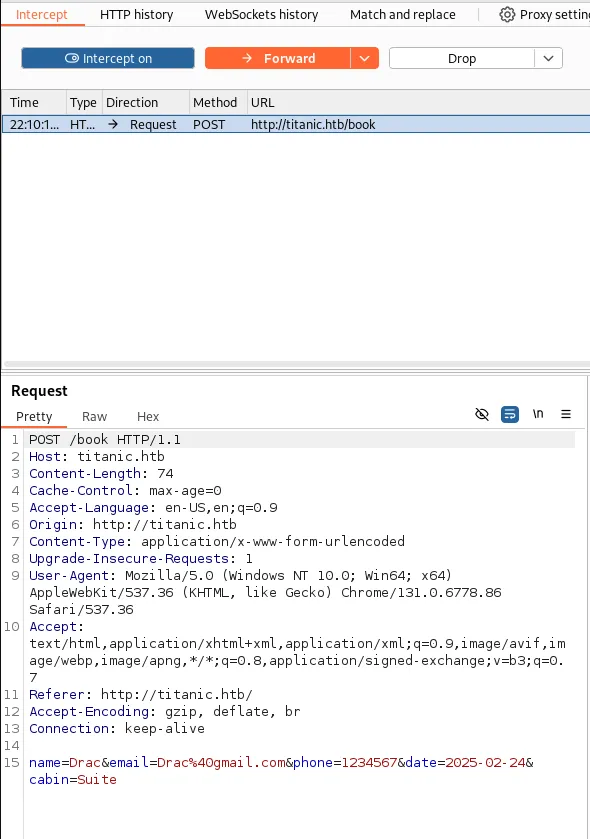Image resolution: width=590 pixels, height=839 pixels.
Task: Click the POST /book HTTP/1.1 line
Action: click(x=104, y=439)
